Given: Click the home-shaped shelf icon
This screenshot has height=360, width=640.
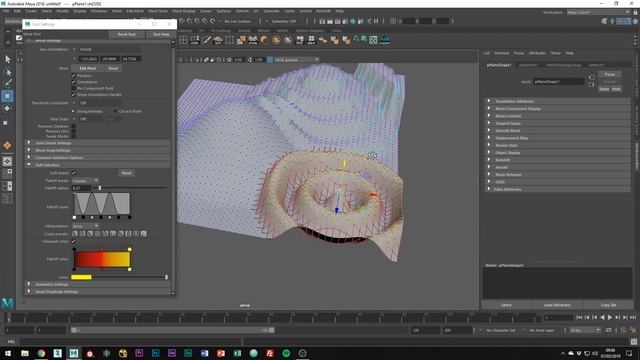Looking at the screenshot, I should (x=218, y=40).
